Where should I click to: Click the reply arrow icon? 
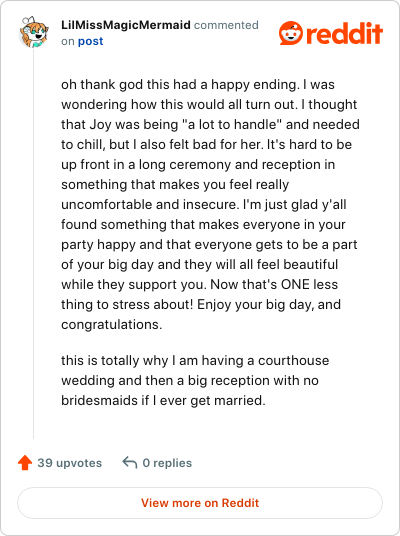pyautogui.click(x=130, y=463)
